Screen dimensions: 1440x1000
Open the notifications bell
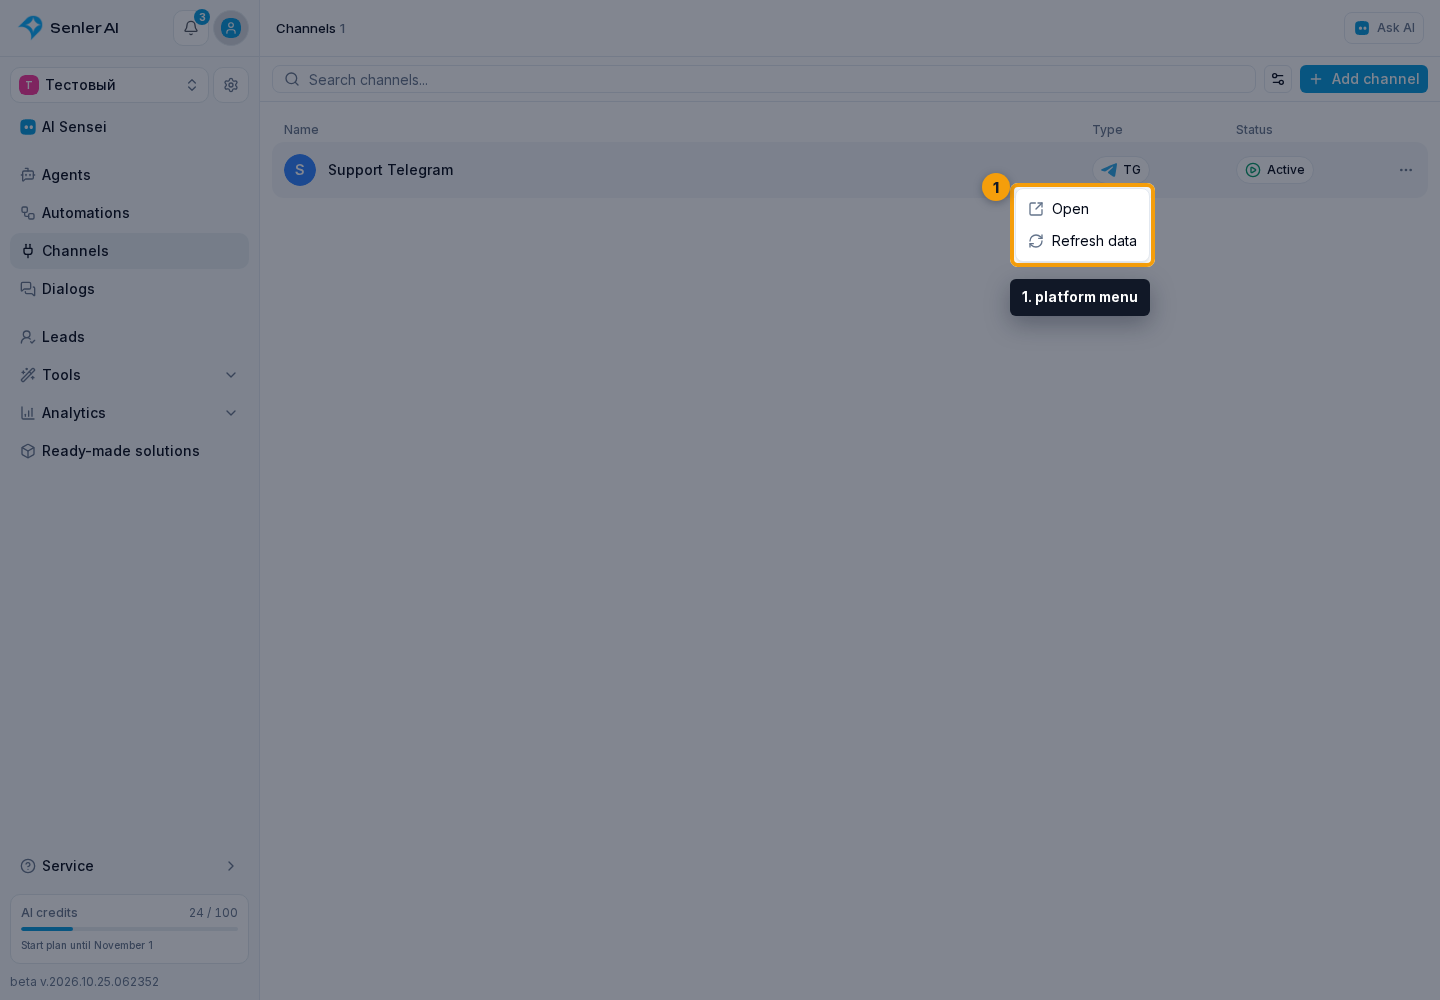[191, 28]
